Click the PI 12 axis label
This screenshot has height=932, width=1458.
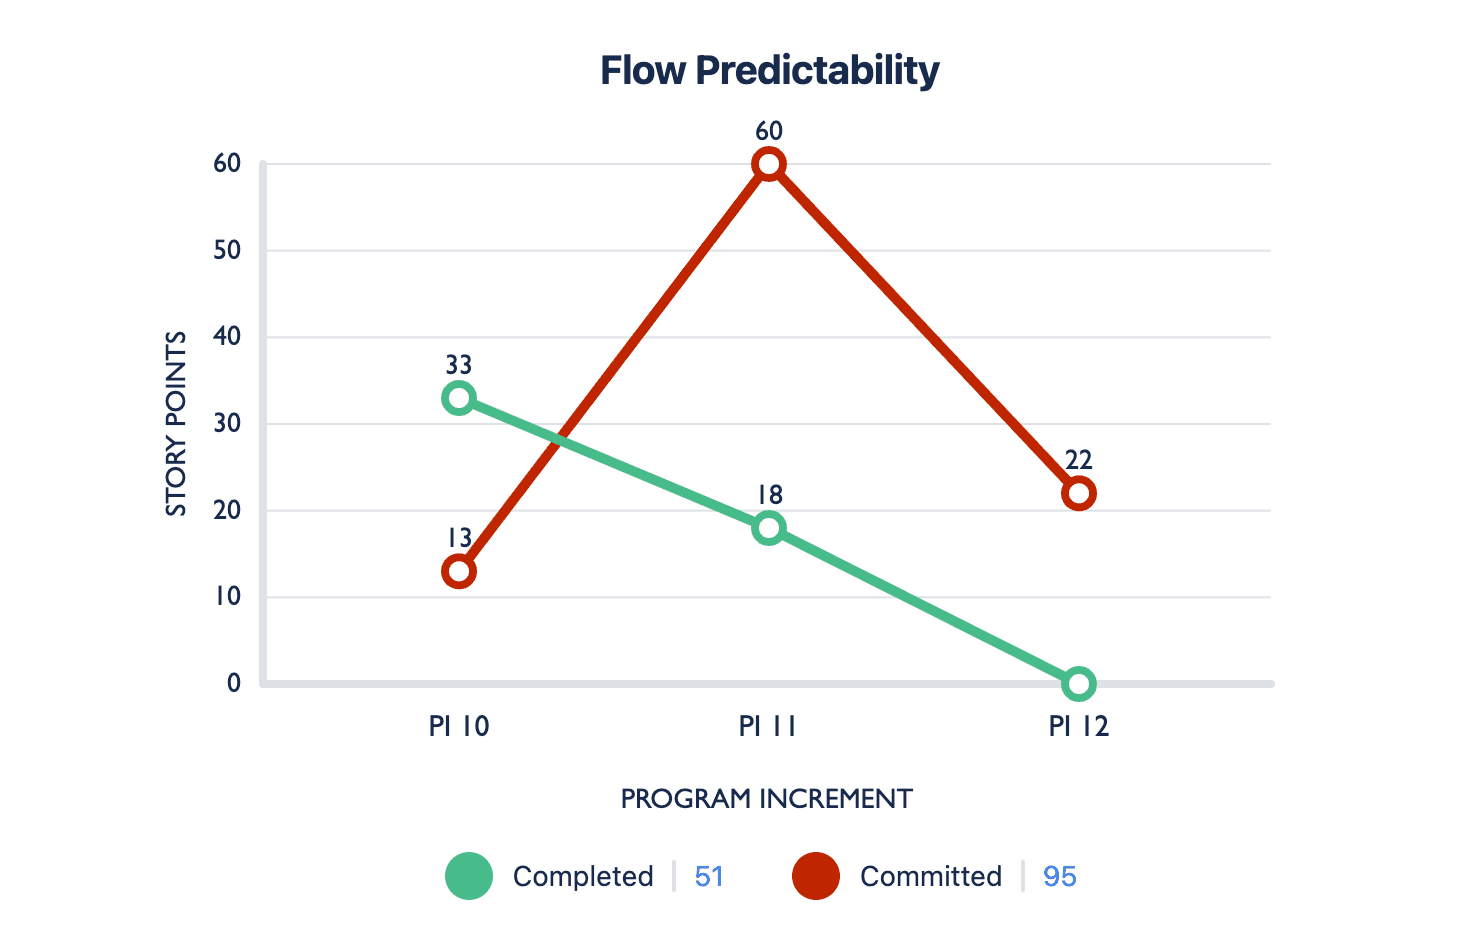[x=1079, y=726]
